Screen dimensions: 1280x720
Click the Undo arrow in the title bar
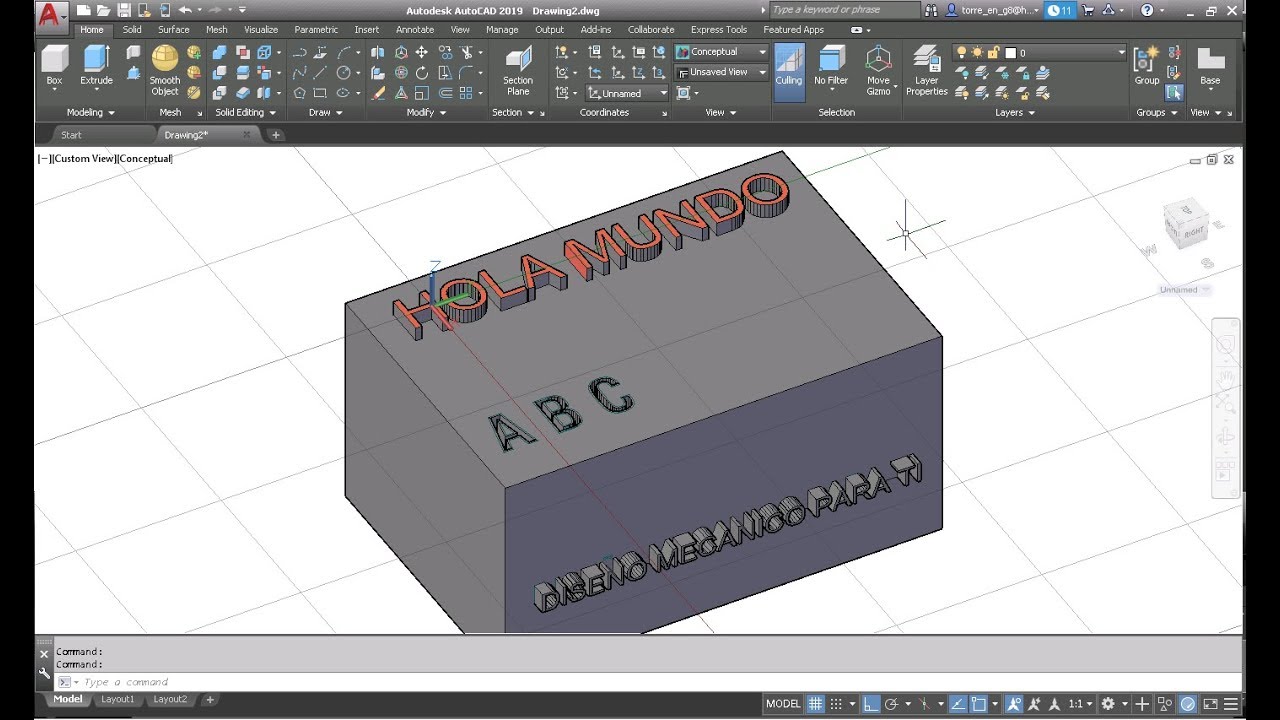(x=184, y=10)
